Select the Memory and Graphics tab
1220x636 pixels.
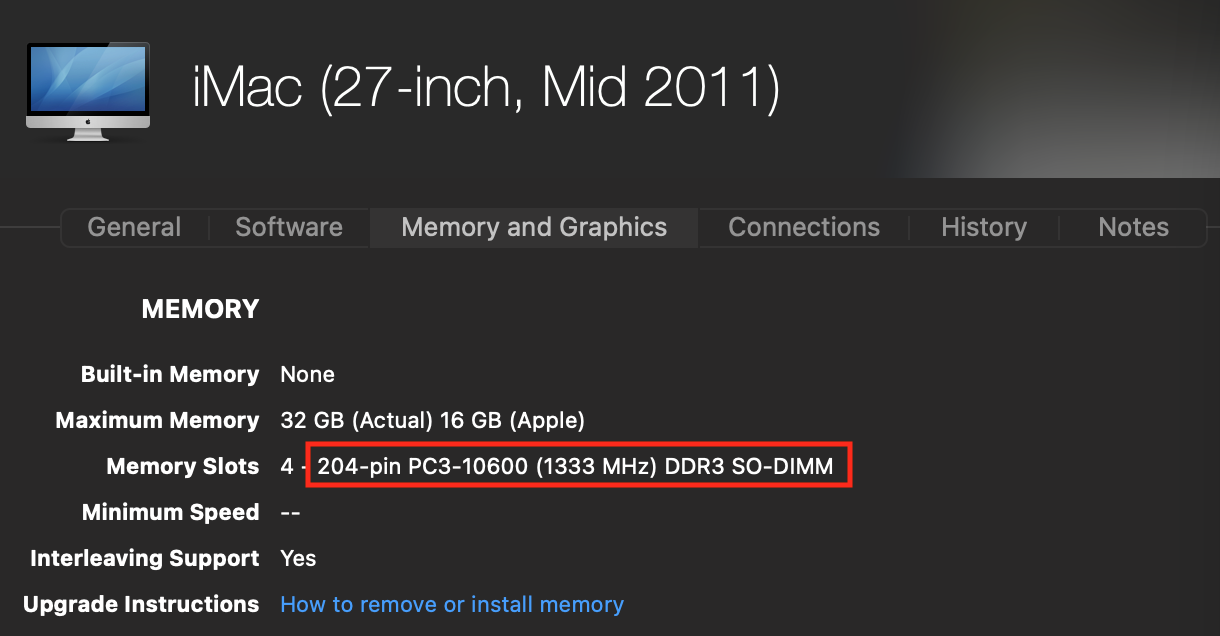(x=534, y=227)
